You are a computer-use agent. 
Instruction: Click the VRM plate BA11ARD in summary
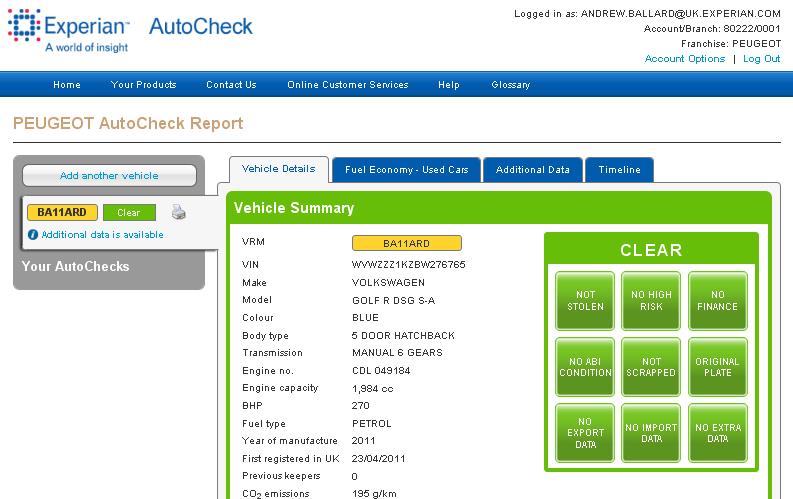[x=407, y=243]
